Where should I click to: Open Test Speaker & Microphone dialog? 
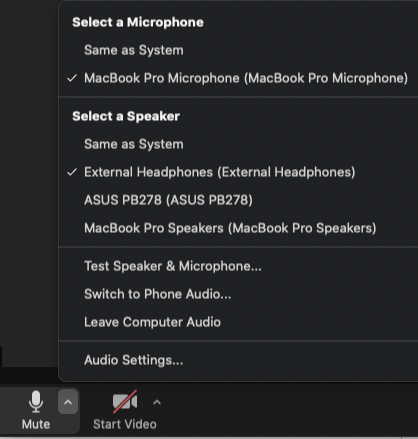[173, 266]
